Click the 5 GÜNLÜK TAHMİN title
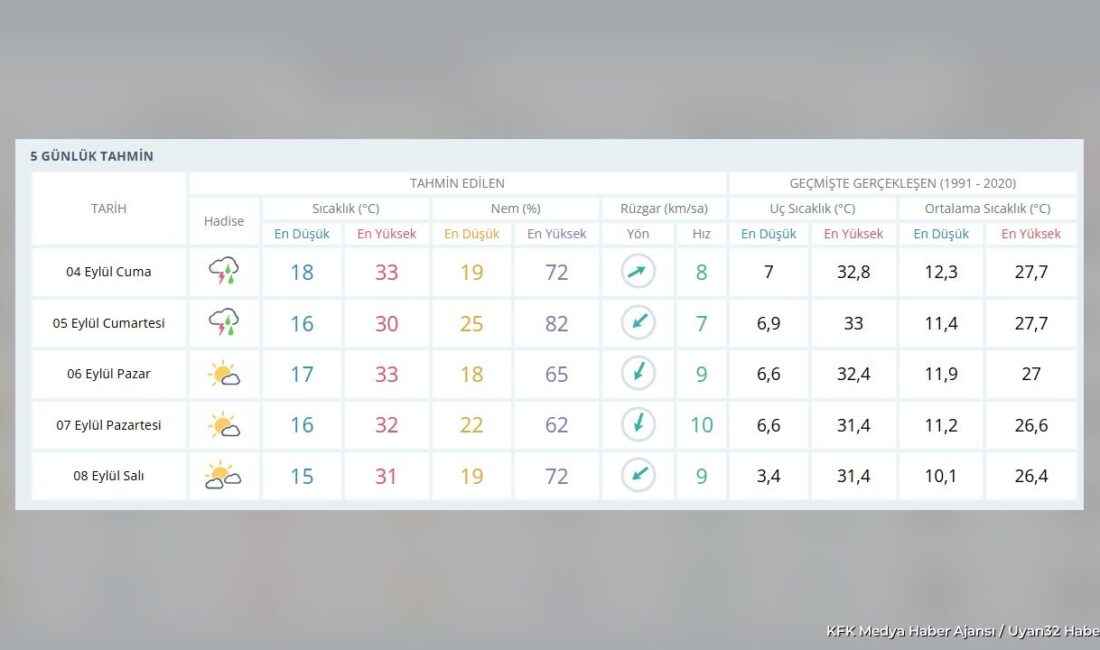This screenshot has width=1100, height=650. point(91,156)
